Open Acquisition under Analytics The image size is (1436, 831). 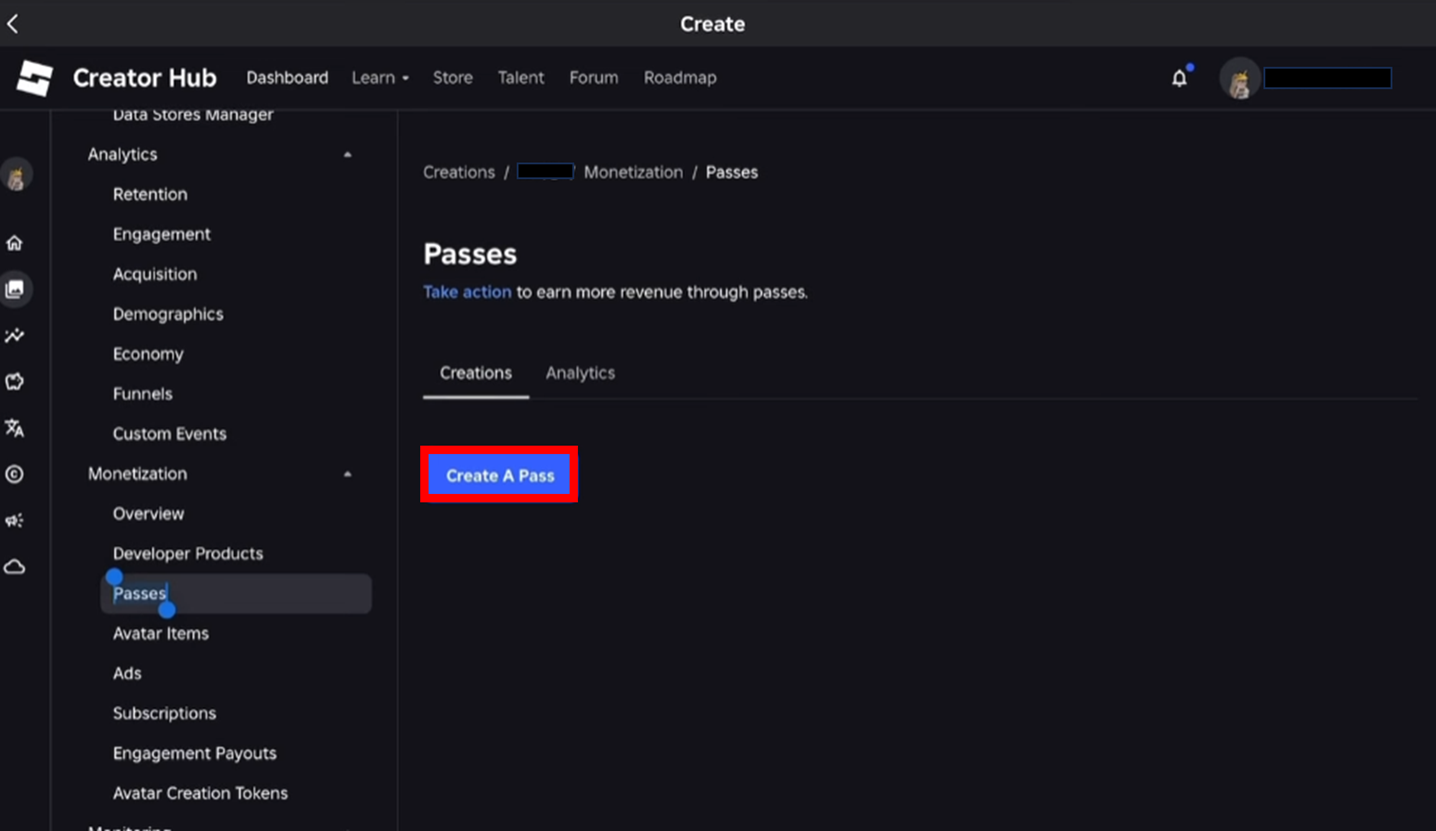(x=155, y=274)
